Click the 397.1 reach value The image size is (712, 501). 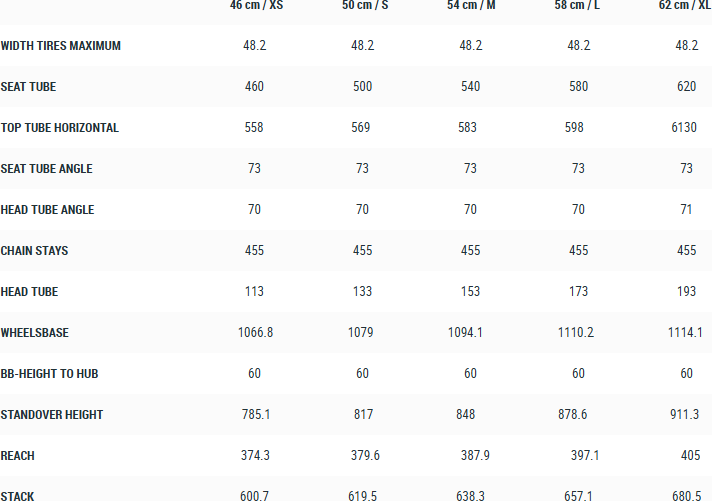coord(585,456)
